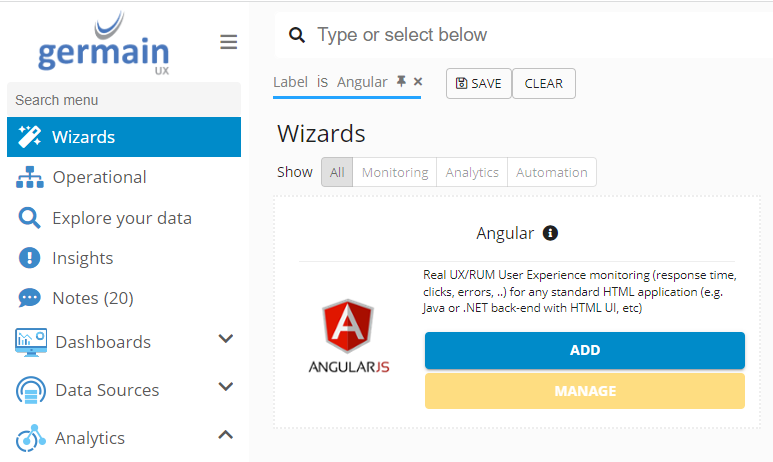The width and height of the screenshot is (773, 462).
Task: Expand the Dashboards section
Action: (226, 340)
